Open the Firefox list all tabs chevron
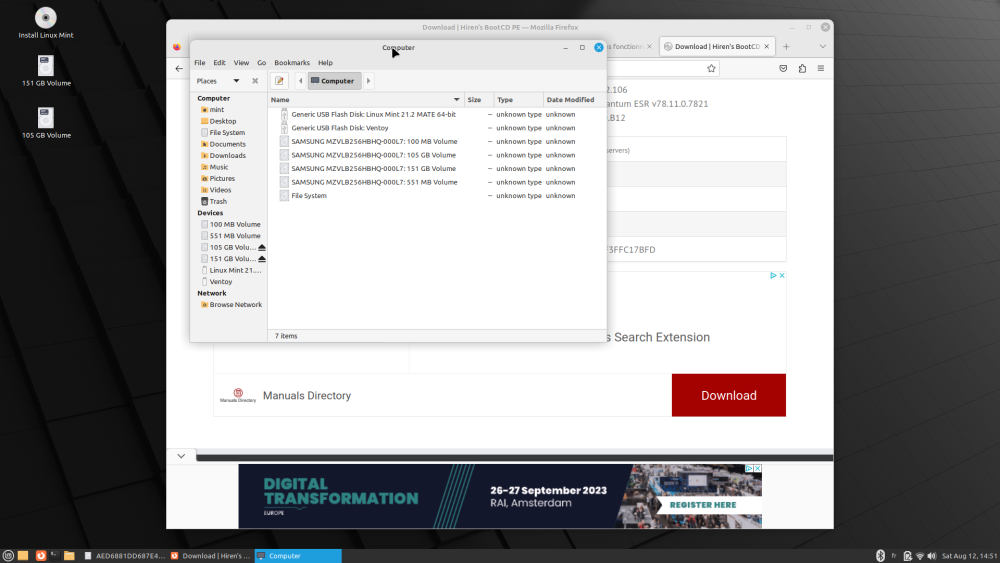The image size is (1000, 563). [823, 47]
